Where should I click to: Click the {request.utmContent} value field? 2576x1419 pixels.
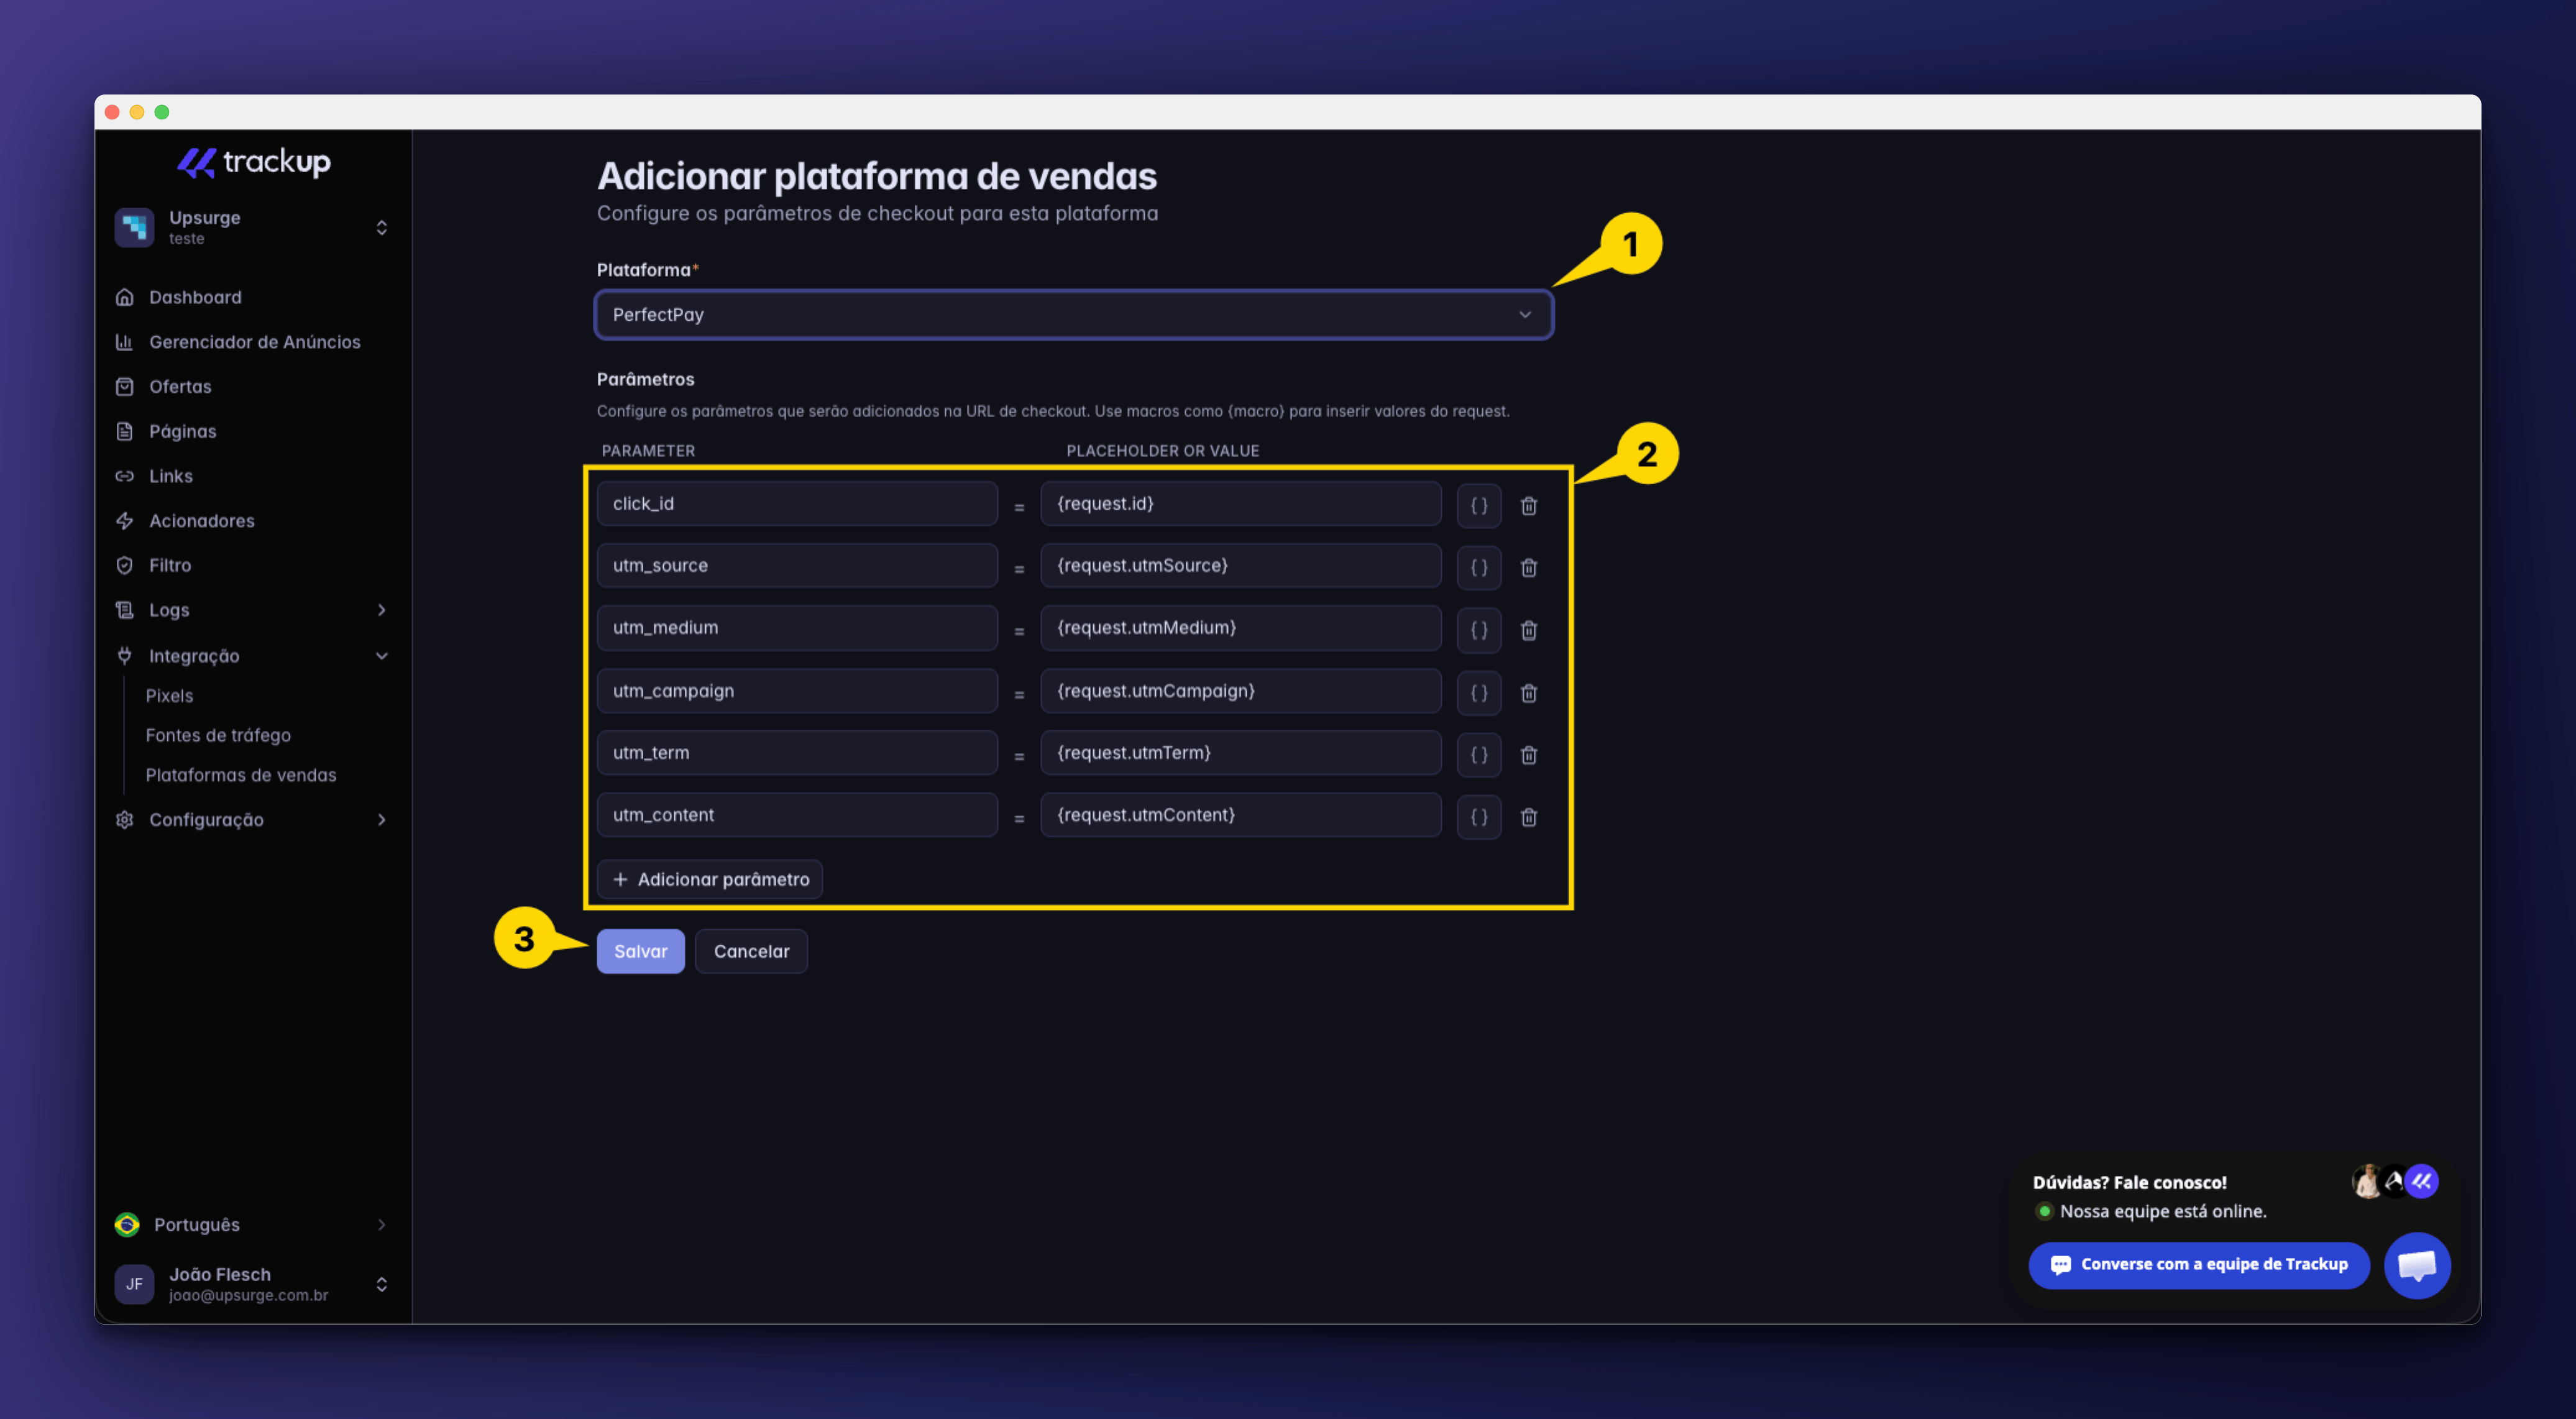(x=1240, y=815)
